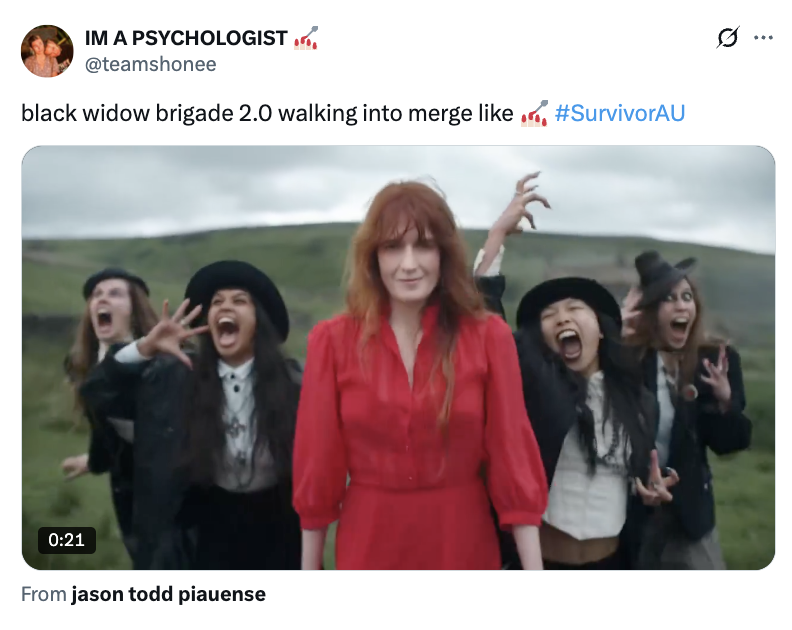792x630 pixels.
Task: Open the Grok explain-post icon
Action: (728, 37)
